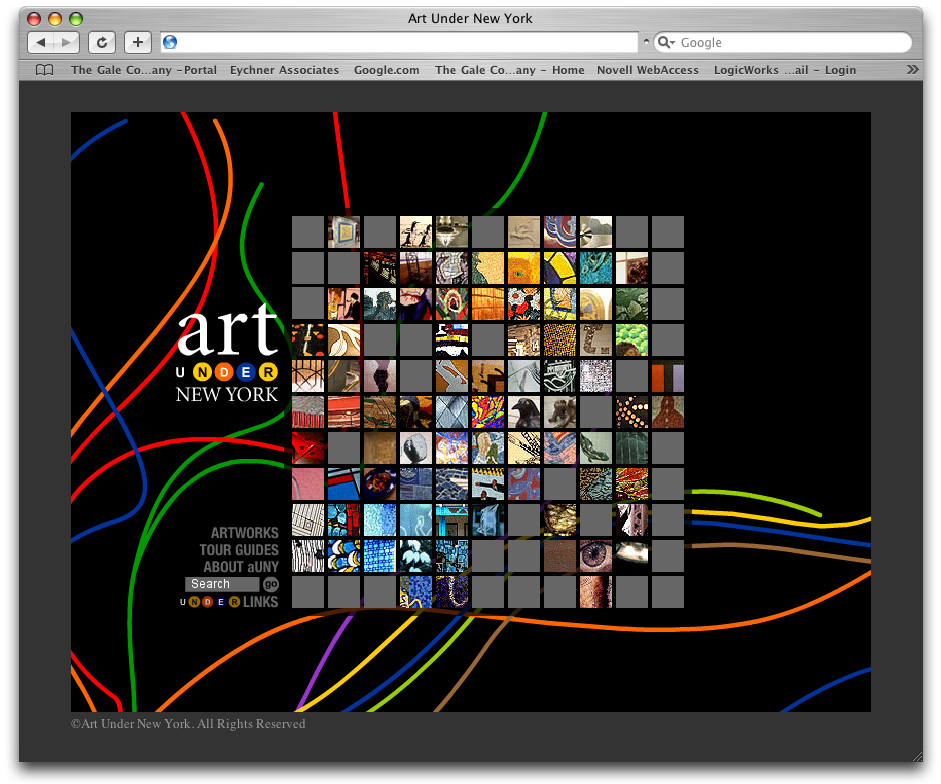Click the window resize grip corner
Screen dimensions: 941x784
[916, 756]
